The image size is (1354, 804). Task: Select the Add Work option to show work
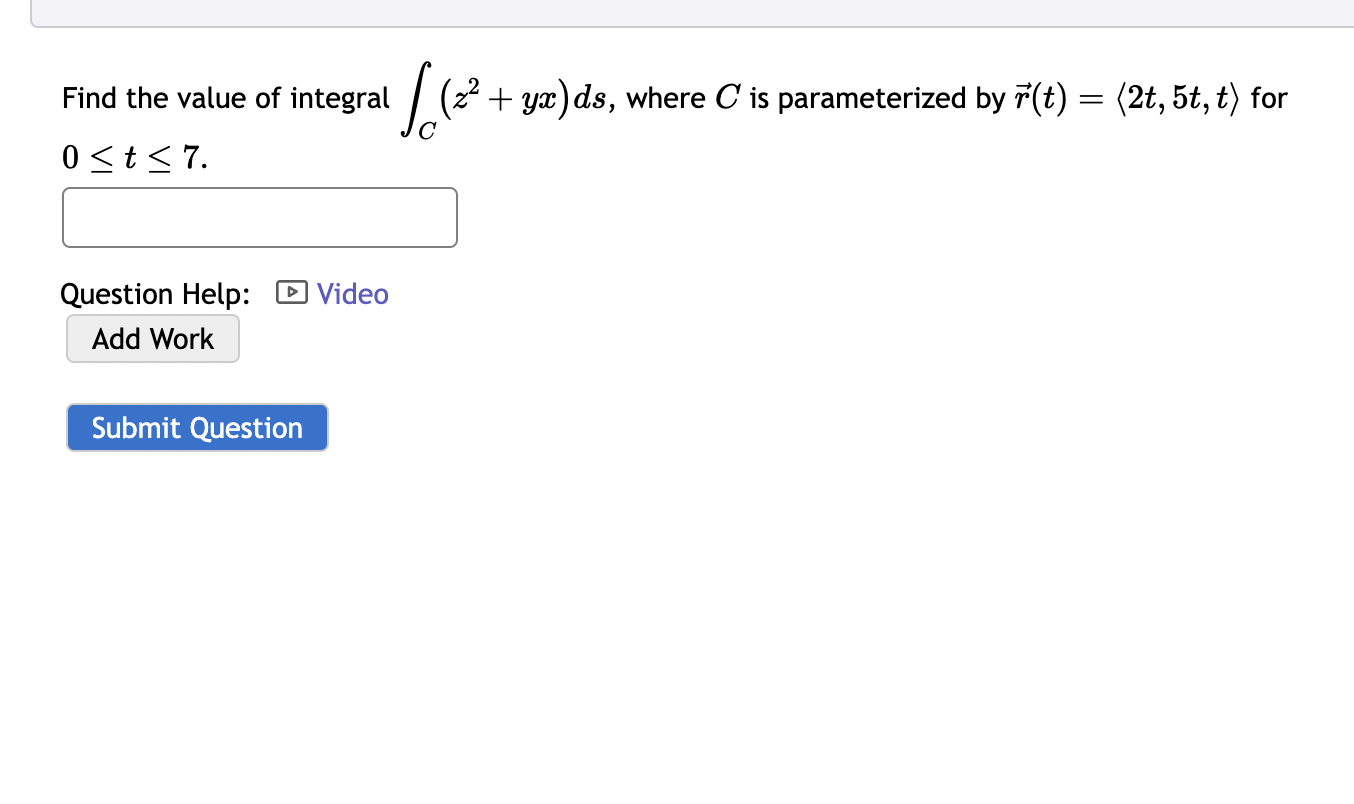pos(152,338)
